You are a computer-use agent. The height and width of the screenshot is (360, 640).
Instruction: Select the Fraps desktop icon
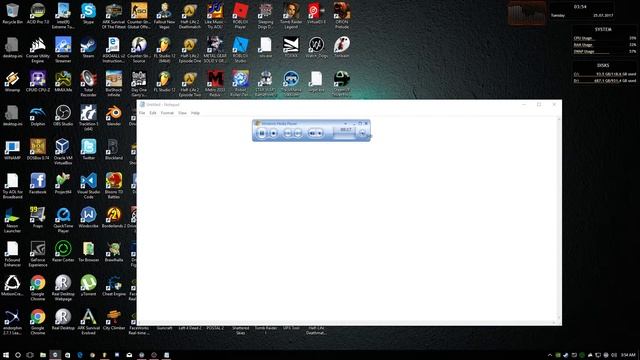pos(38,218)
